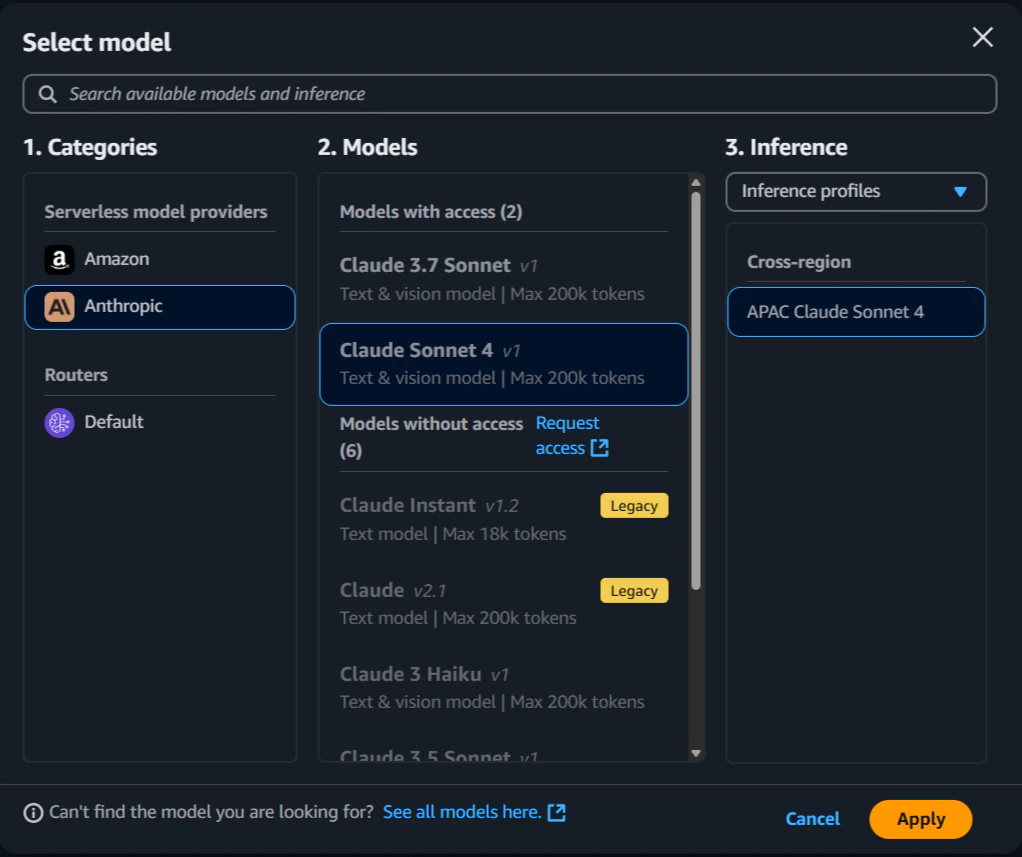Focus the search available models field

click(510, 94)
